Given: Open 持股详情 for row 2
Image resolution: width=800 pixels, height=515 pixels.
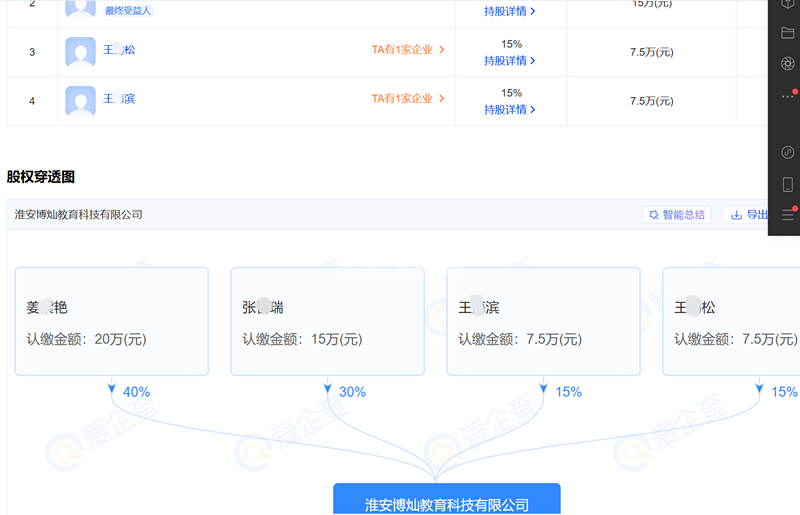Looking at the screenshot, I should click(x=509, y=11).
